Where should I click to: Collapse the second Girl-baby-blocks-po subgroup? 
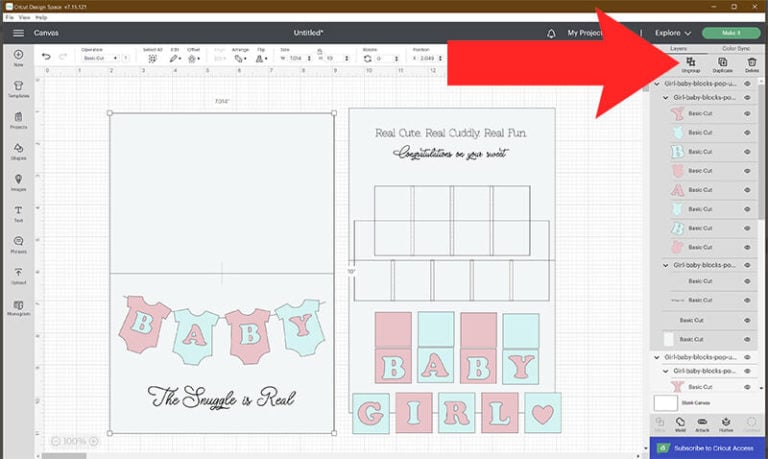665,265
